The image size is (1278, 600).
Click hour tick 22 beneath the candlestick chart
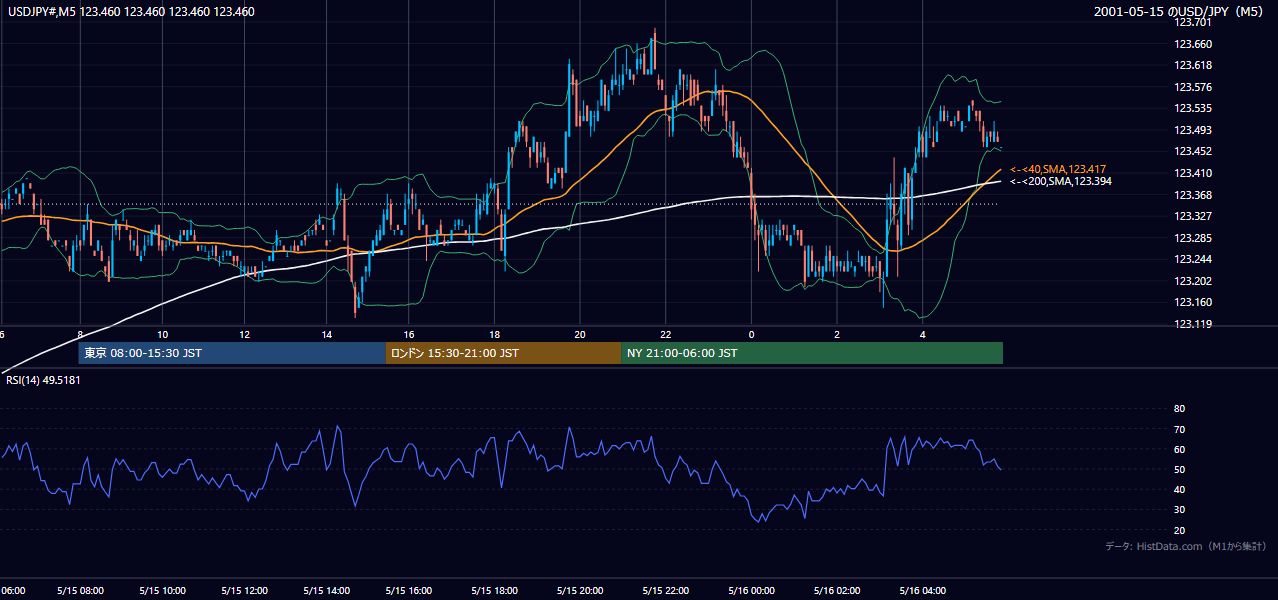click(x=665, y=334)
